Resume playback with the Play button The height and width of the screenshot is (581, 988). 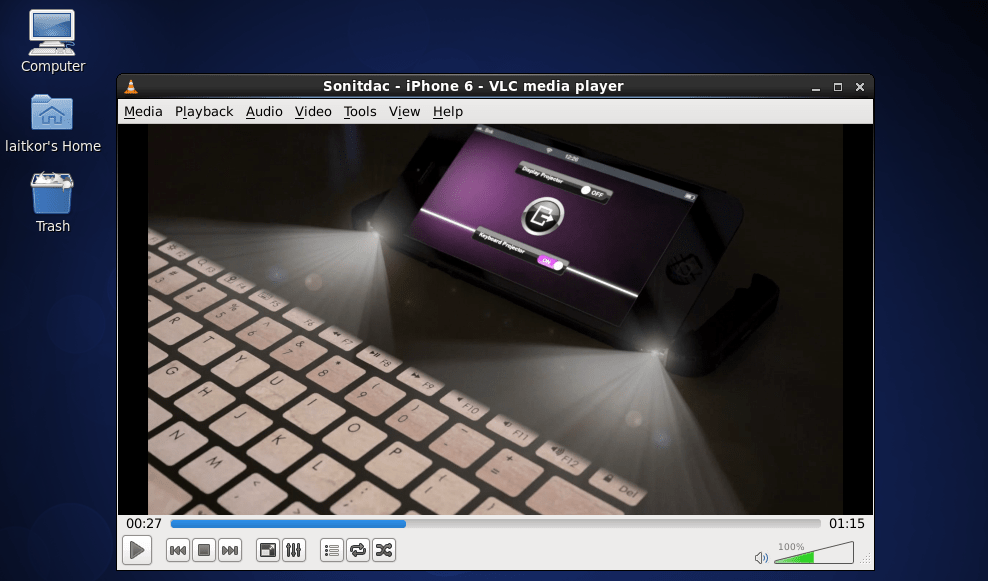coord(137,550)
